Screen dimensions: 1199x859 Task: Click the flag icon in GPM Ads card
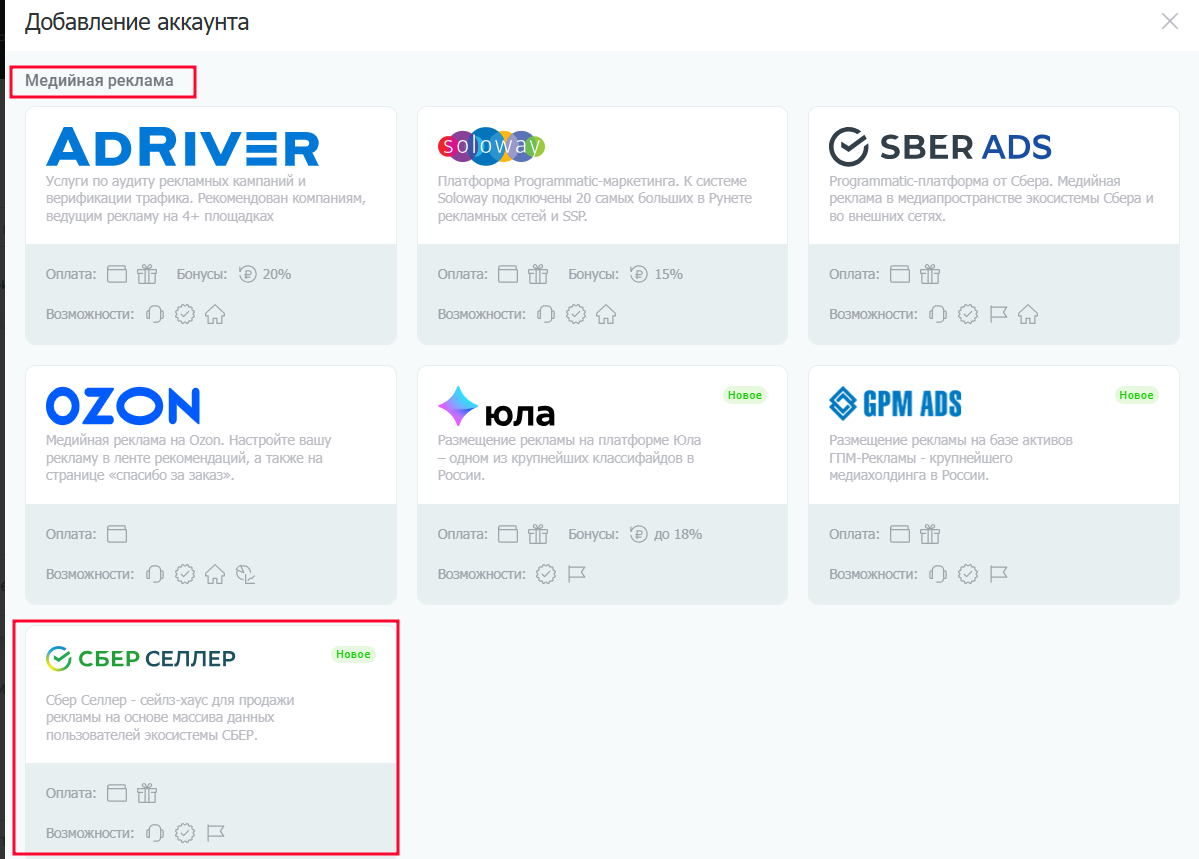pyautogui.click(x=998, y=574)
